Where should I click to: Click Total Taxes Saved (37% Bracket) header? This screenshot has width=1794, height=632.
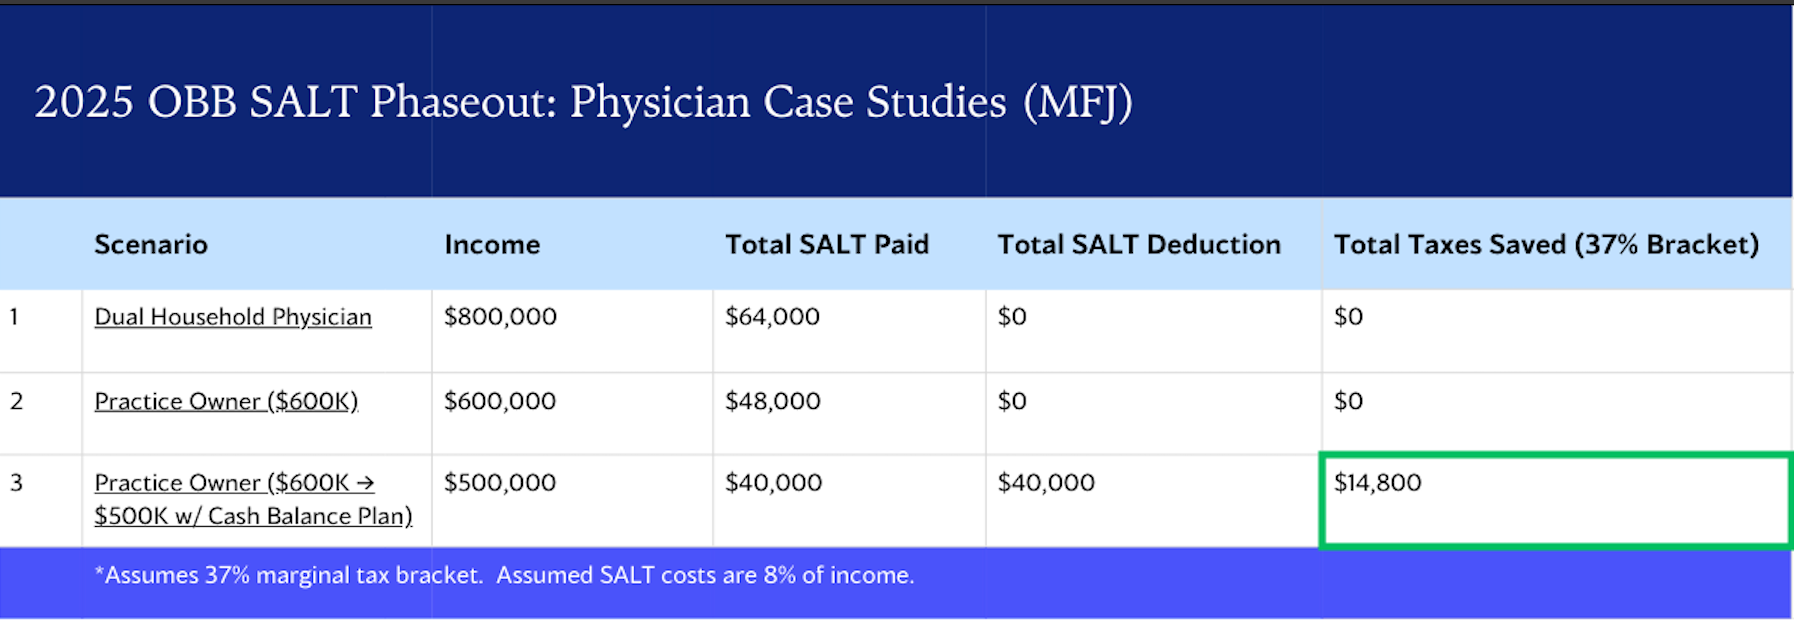pyautogui.click(x=1546, y=245)
